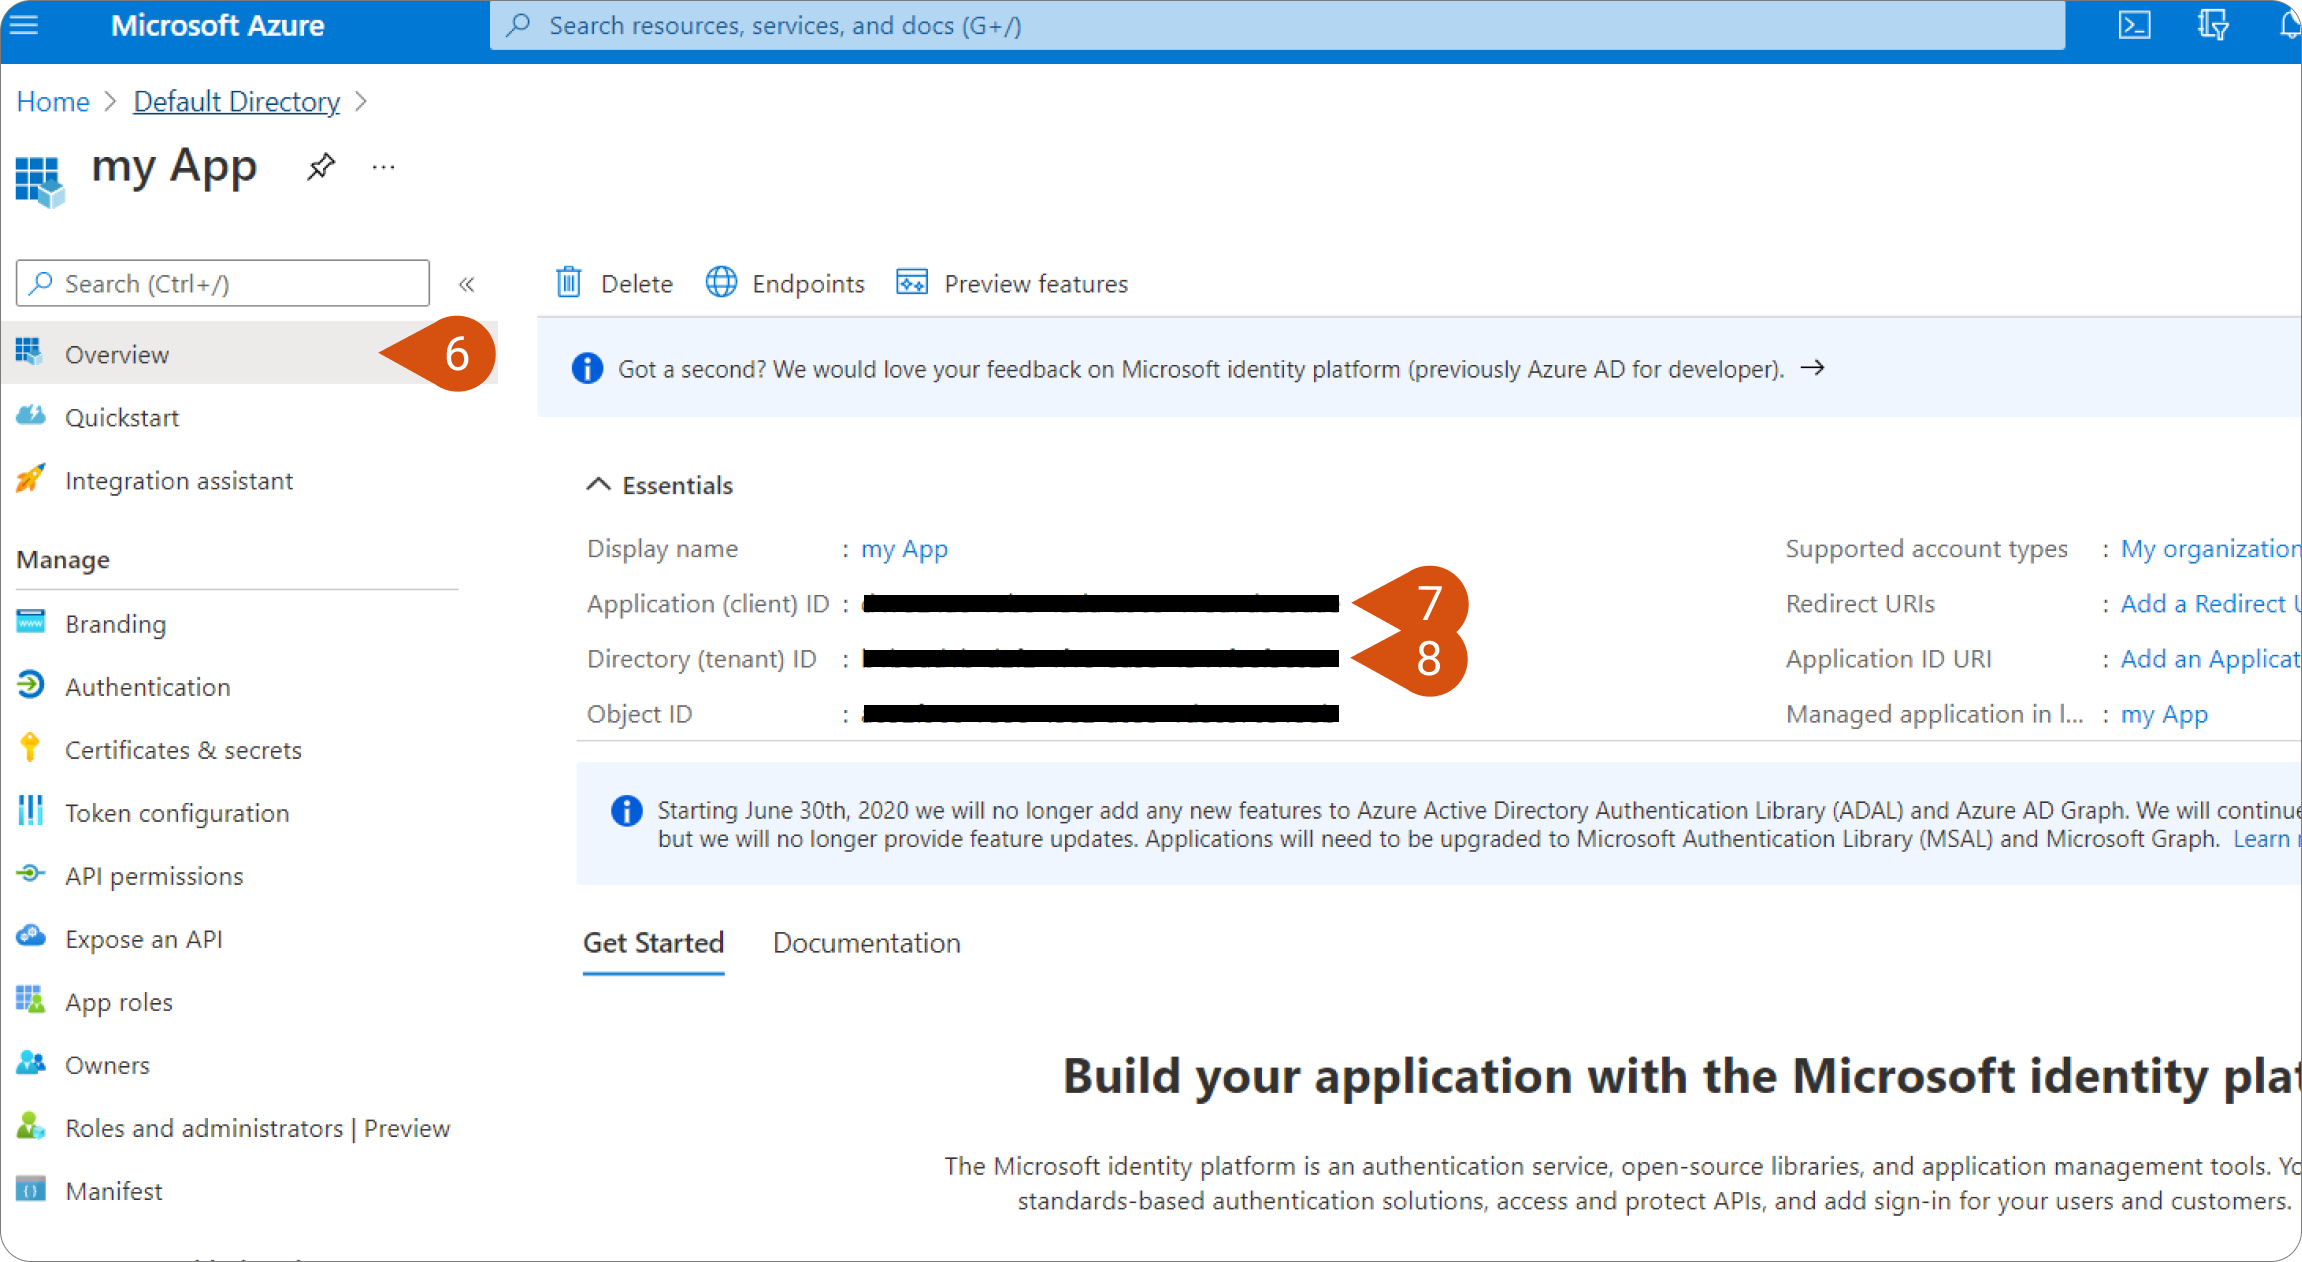The width and height of the screenshot is (2302, 1262).
Task: Open the Learn more link in ADAL notice
Action: [2268, 839]
